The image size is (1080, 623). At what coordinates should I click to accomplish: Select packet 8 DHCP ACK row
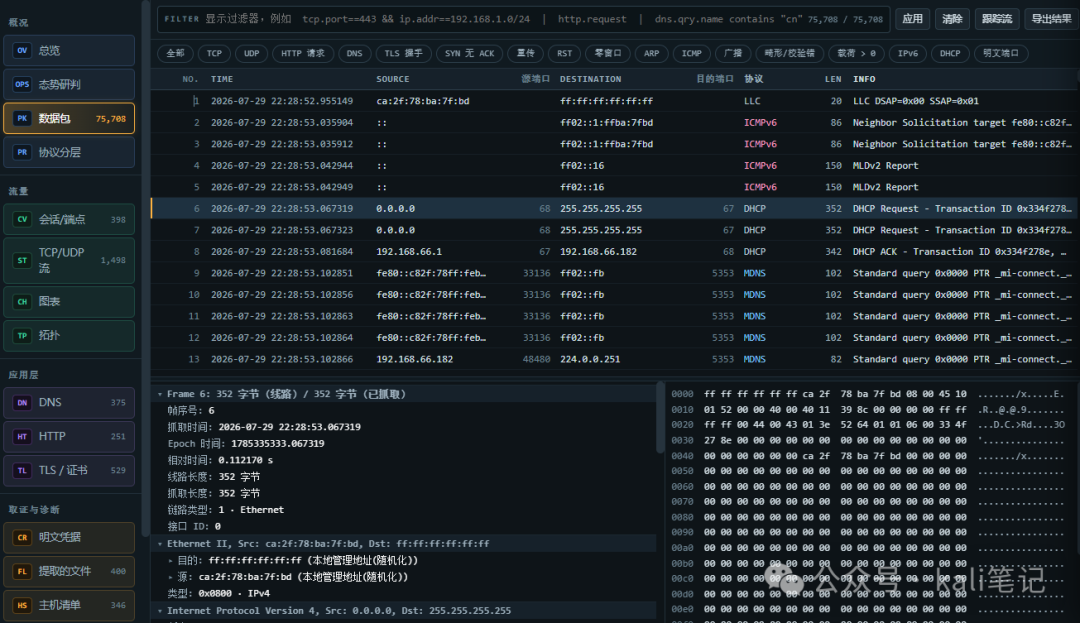click(614, 252)
